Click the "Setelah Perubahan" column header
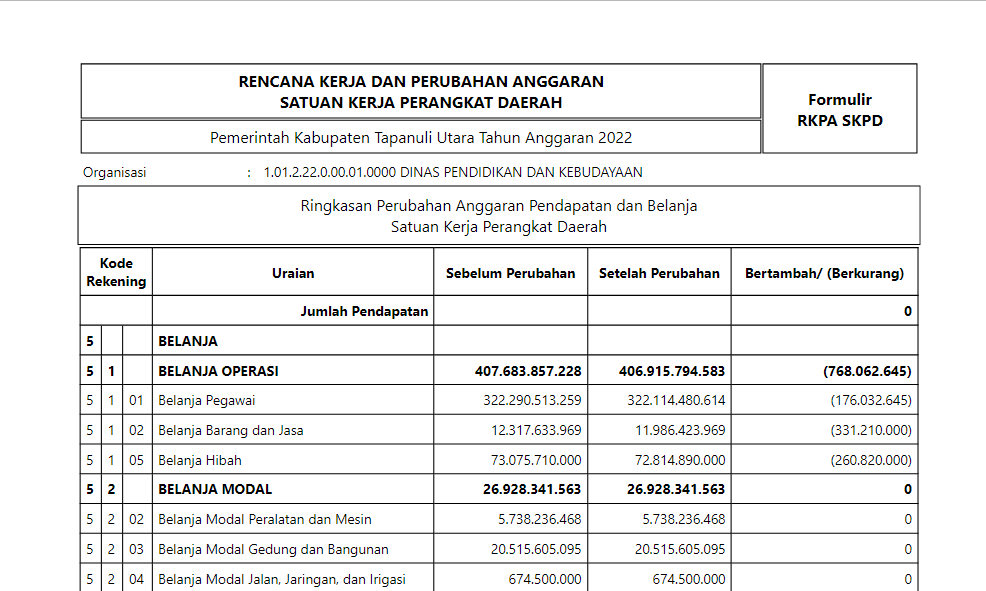This screenshot has width=986, height=591. pos(659,273)
